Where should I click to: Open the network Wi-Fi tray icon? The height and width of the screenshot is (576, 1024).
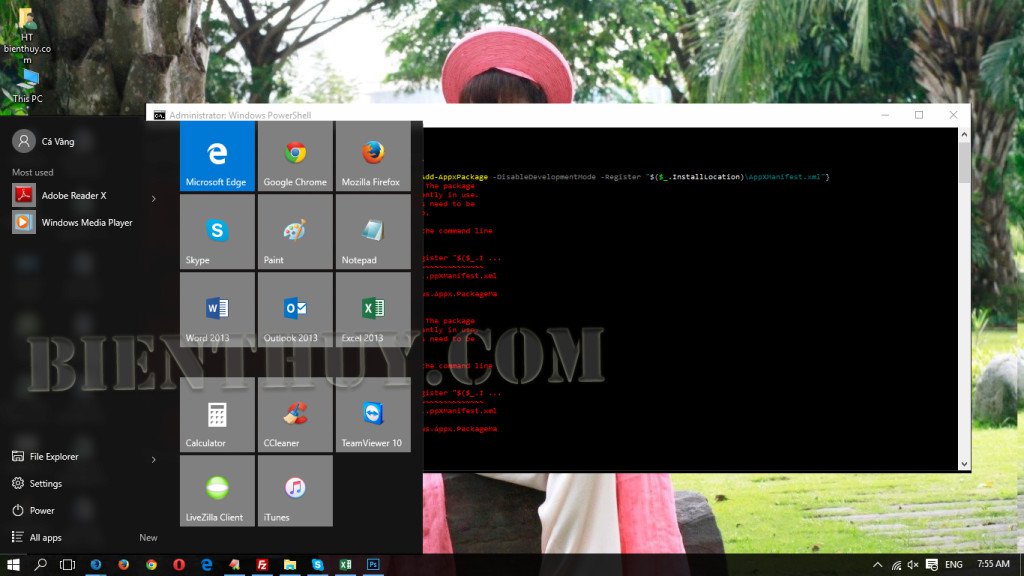[x=897, y=565]
